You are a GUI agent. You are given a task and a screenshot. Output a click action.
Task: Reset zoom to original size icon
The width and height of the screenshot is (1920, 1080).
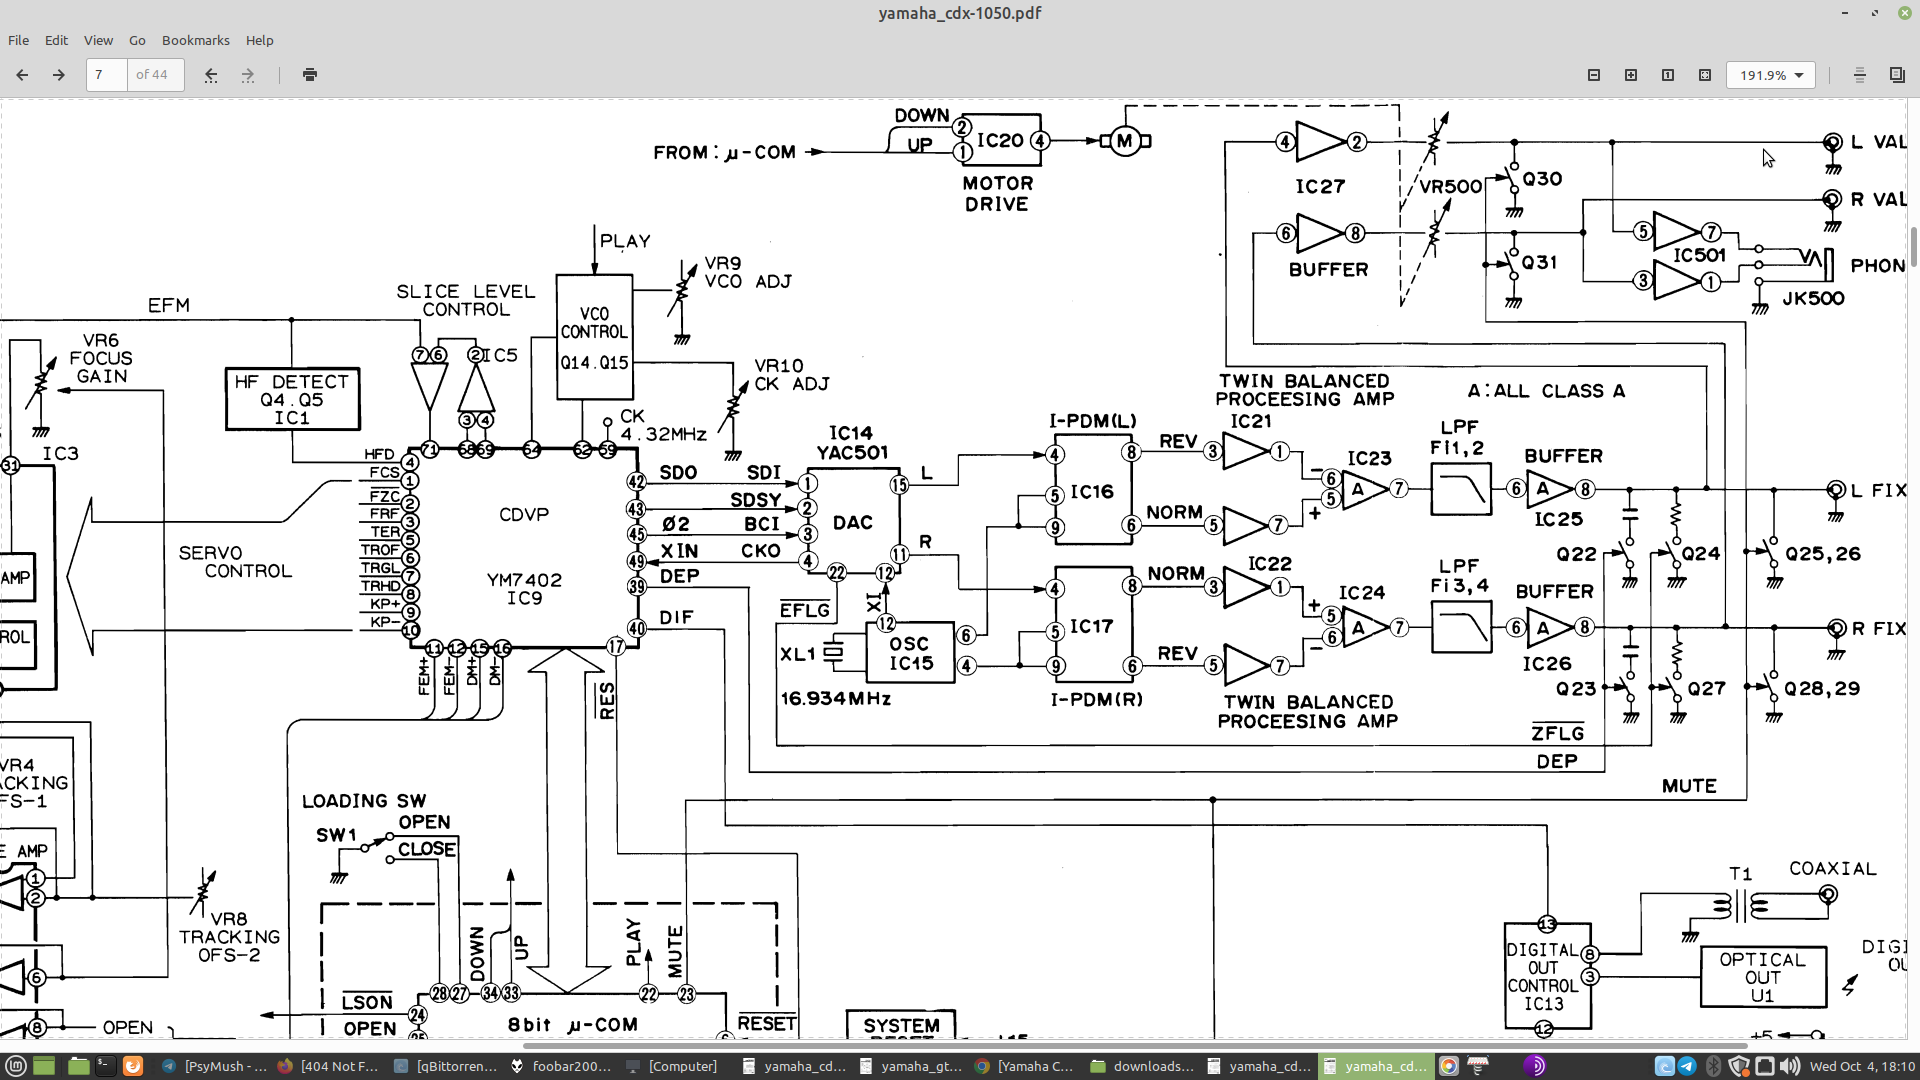click(1668, 75)
